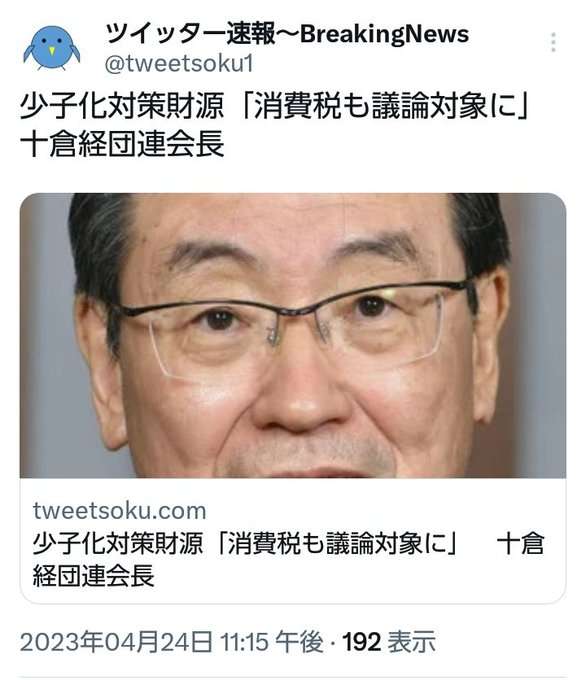Open the tweetsoku.com domain link
Viewport: 586px width, 680px height.
119,510
